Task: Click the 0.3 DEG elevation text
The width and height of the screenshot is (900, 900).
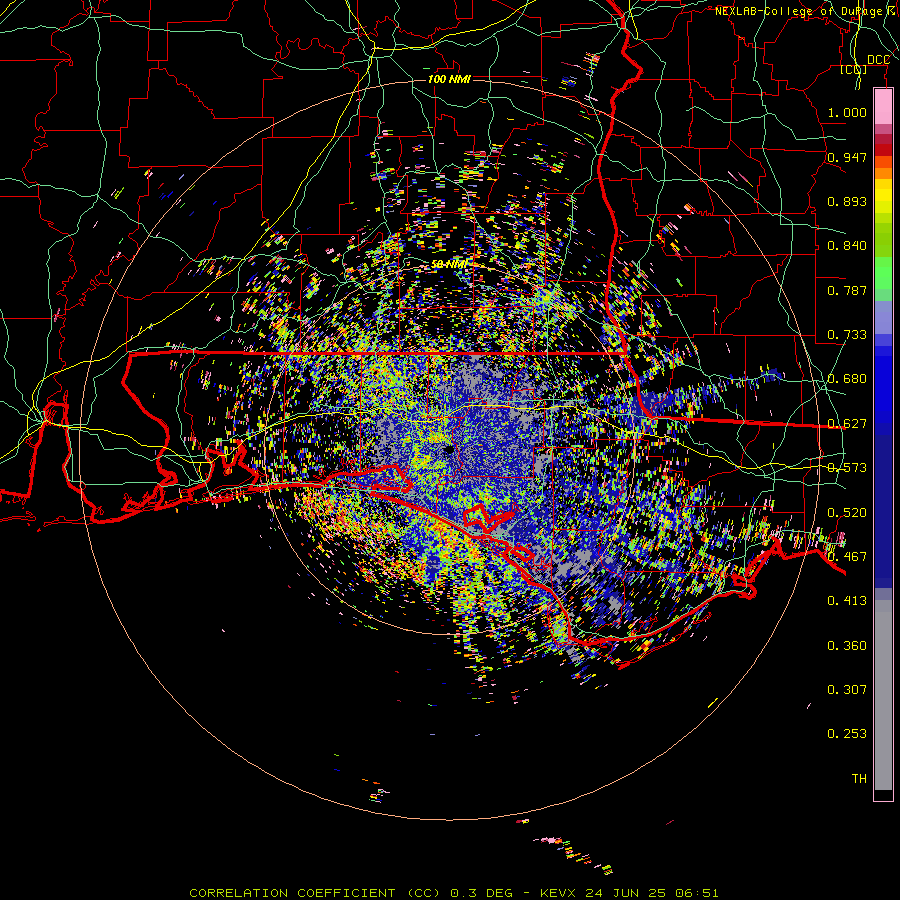Action: click(481, 893)
